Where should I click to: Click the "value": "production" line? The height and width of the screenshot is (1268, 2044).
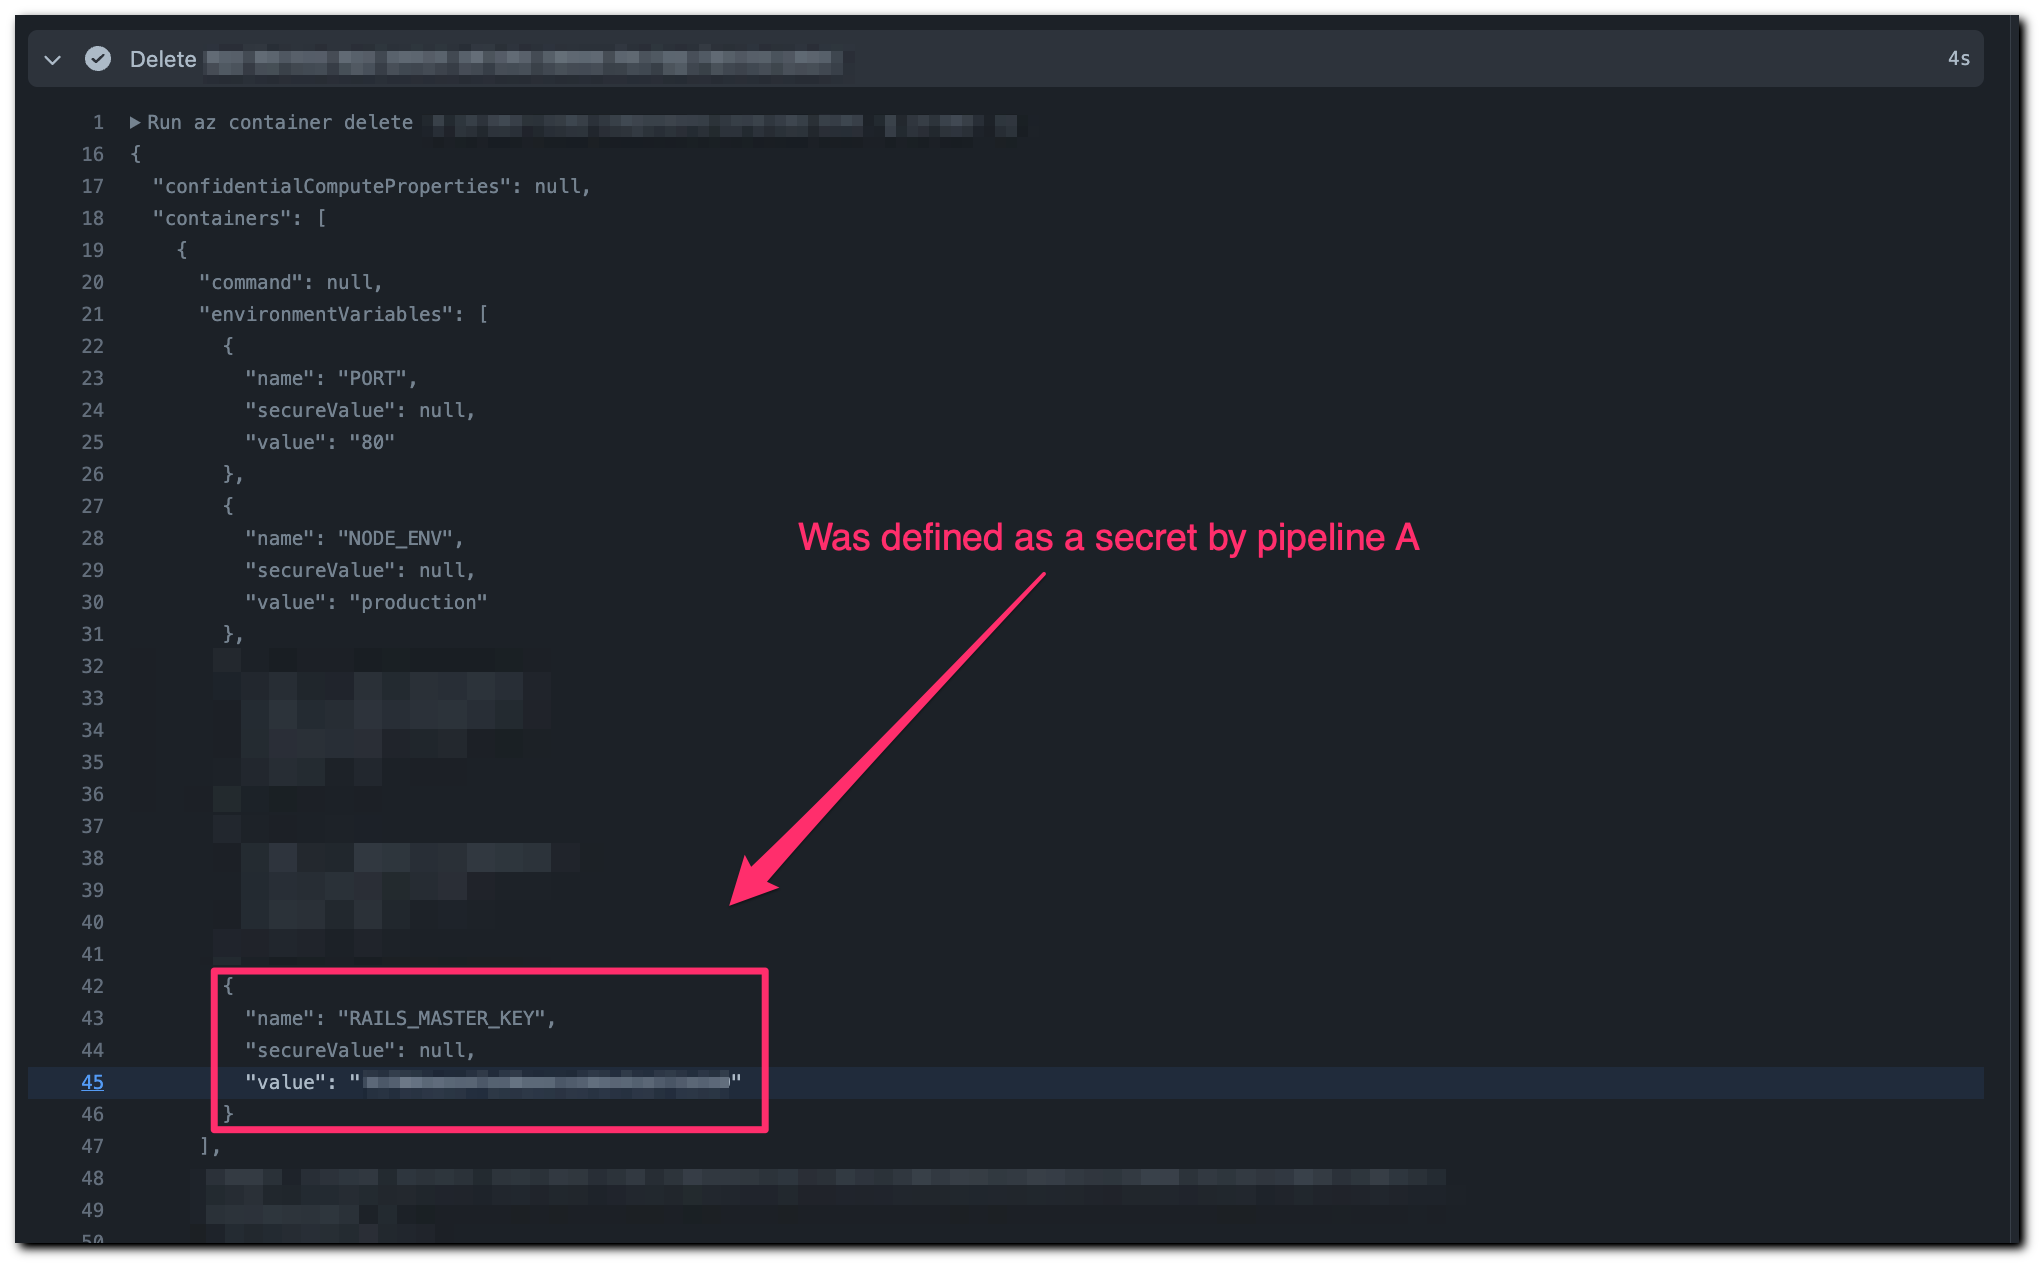tap(366, 602)
